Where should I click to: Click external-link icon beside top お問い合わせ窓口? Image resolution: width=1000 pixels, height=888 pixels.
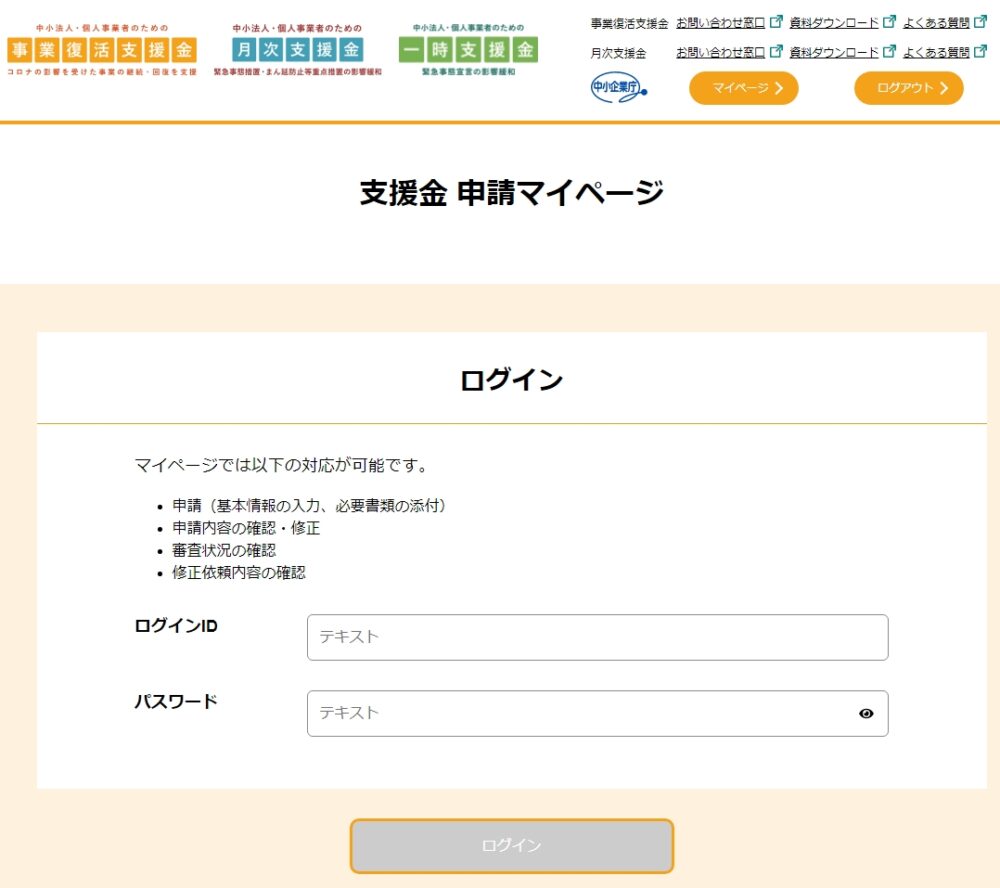pyautogui.click(x=776, y=22)
